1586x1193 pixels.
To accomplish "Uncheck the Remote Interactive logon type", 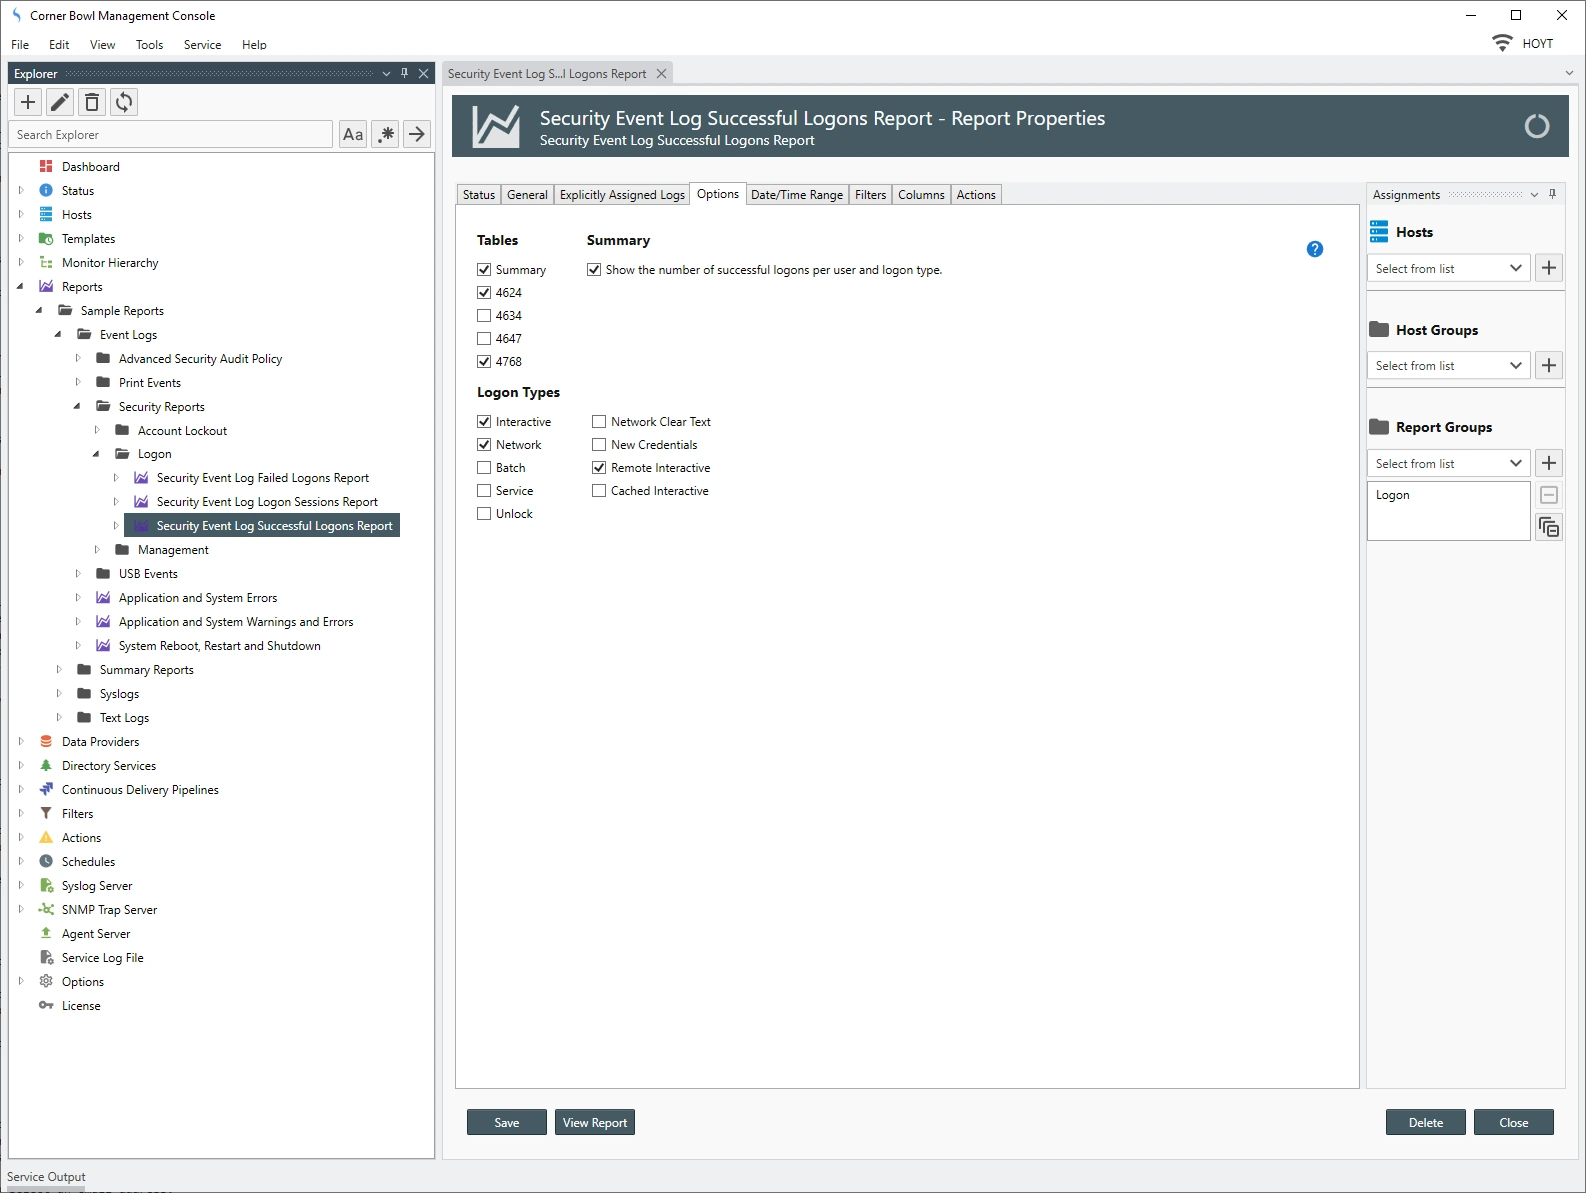I will (x=599, y=468).
